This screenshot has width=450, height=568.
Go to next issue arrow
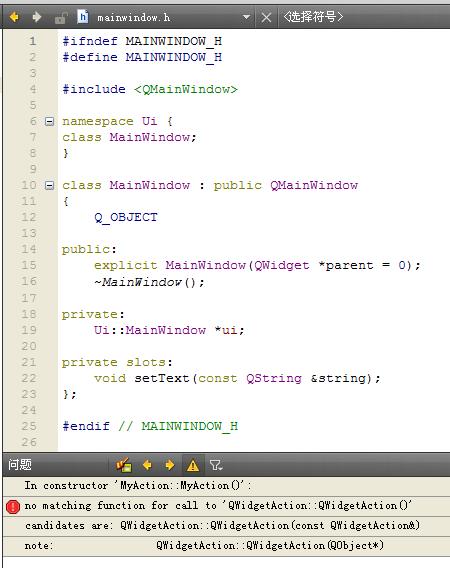[x=170, y=465]
